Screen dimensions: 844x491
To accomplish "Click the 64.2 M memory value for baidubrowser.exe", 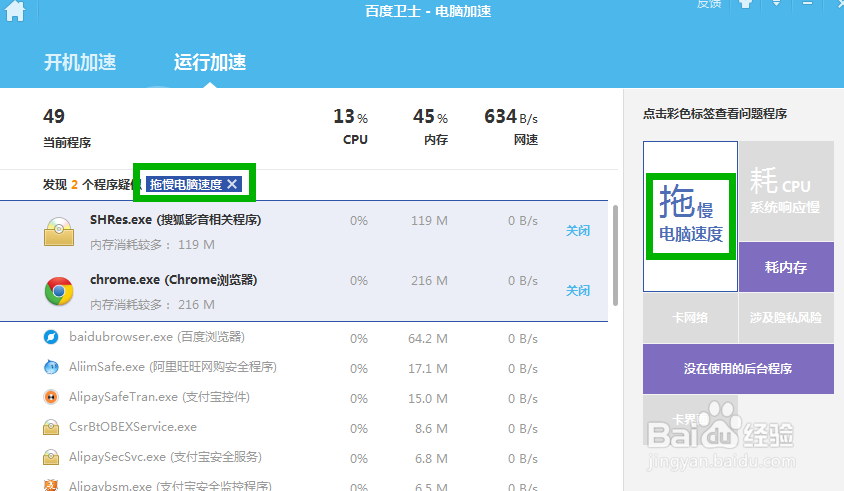I will click(x=428, y=339).
